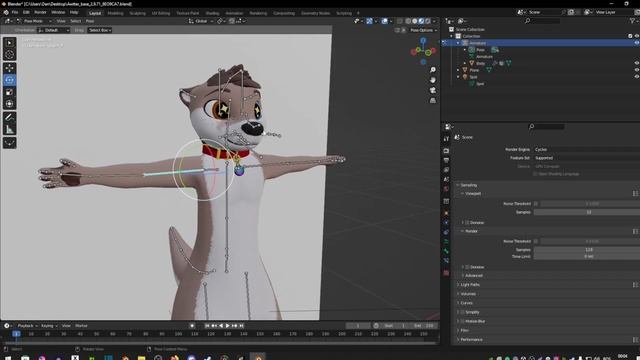This screenshot has height=360, width=640.
Task: Switch perspective/orthographic grid icon
Action: point(433,100)
